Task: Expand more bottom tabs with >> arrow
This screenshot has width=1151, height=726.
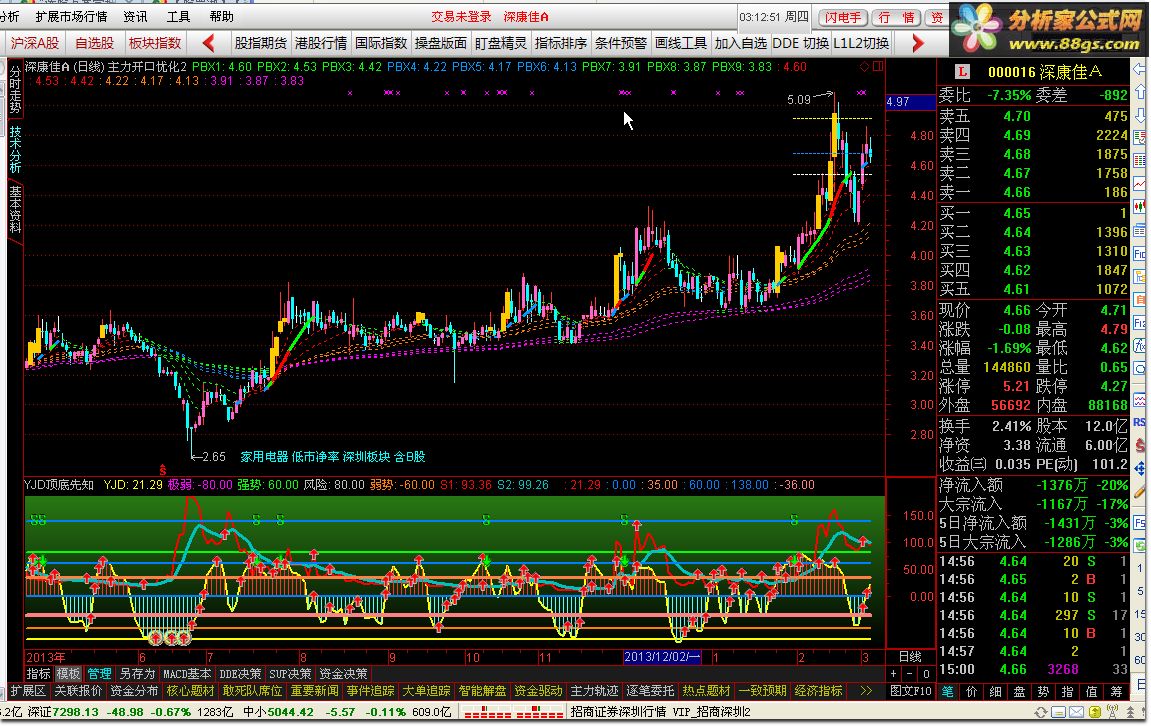Action: tap(866, 691)
